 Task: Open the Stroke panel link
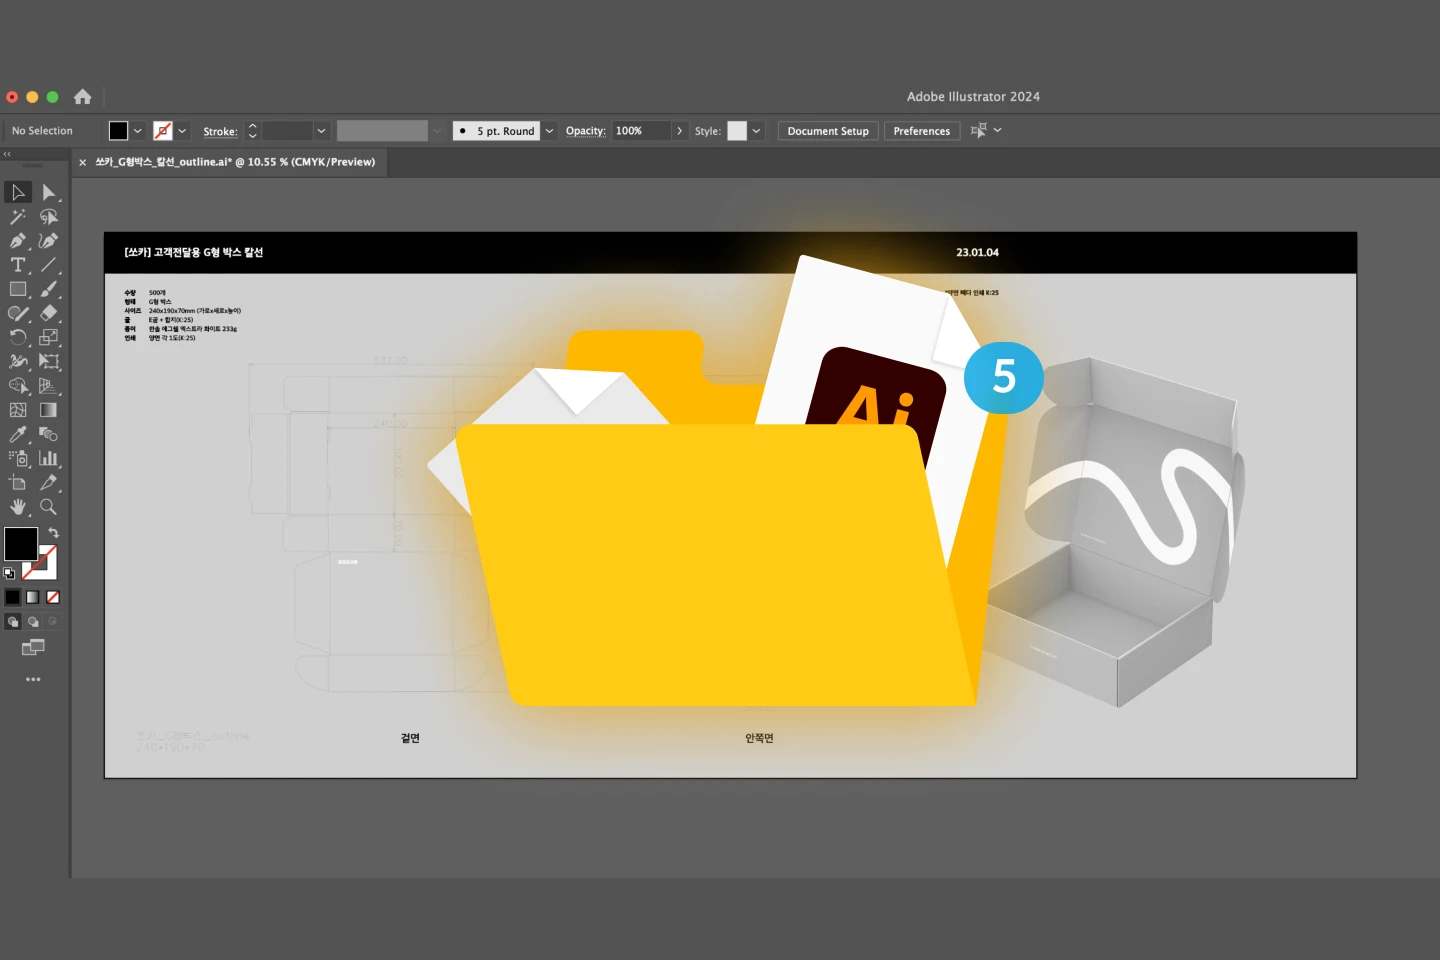pos(220,131)
